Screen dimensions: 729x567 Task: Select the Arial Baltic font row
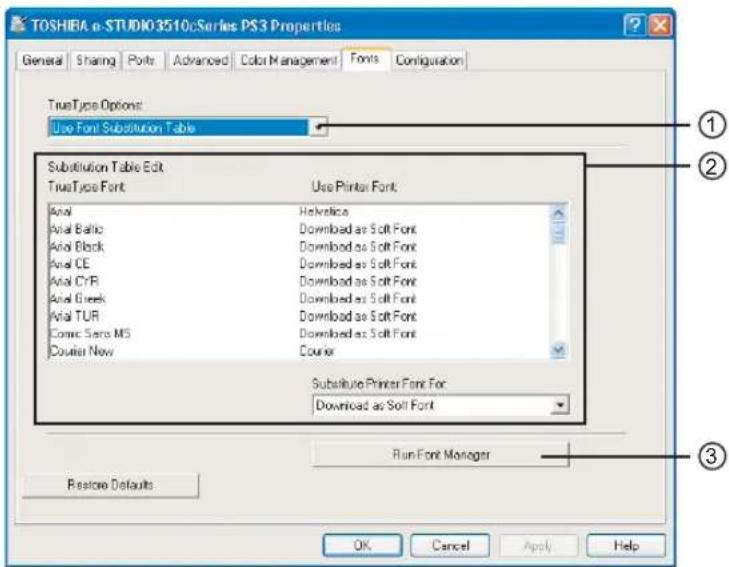[298, 229]
